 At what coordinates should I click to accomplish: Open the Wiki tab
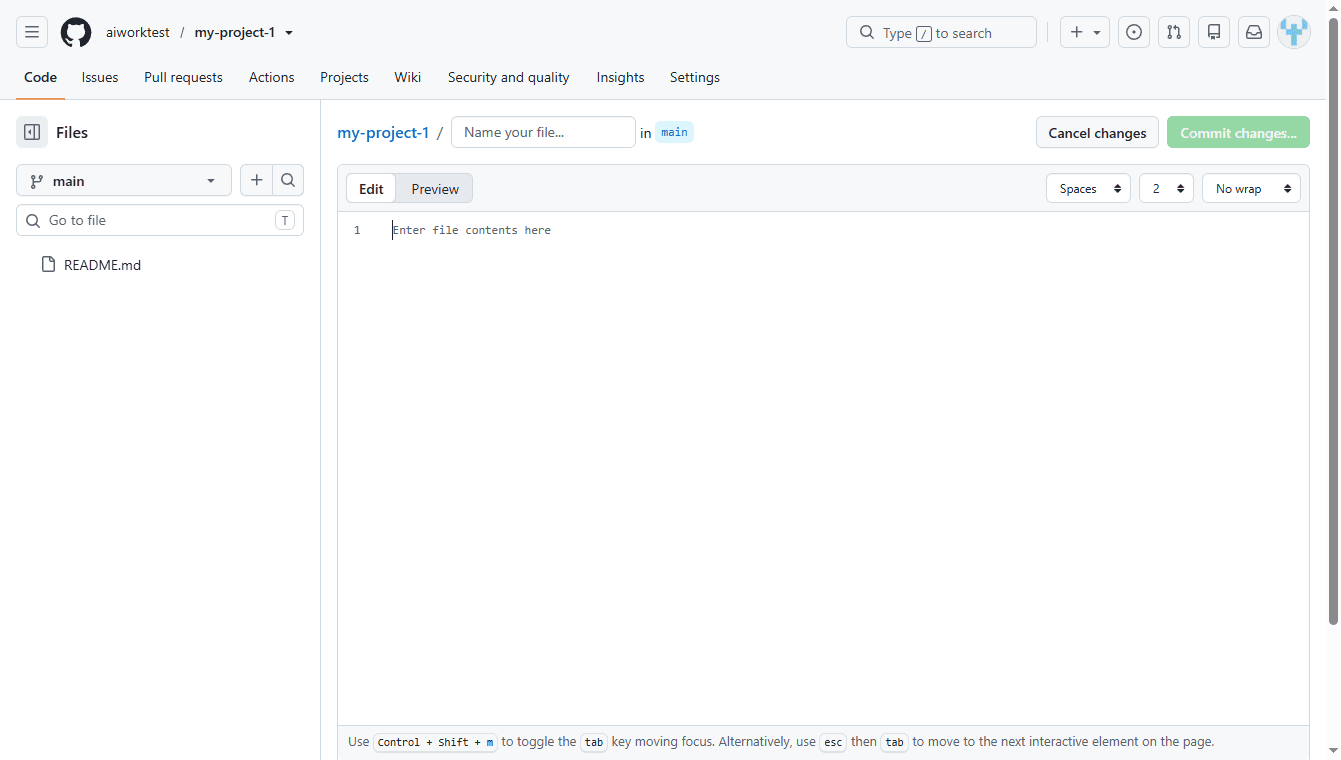tap(407, 77)
